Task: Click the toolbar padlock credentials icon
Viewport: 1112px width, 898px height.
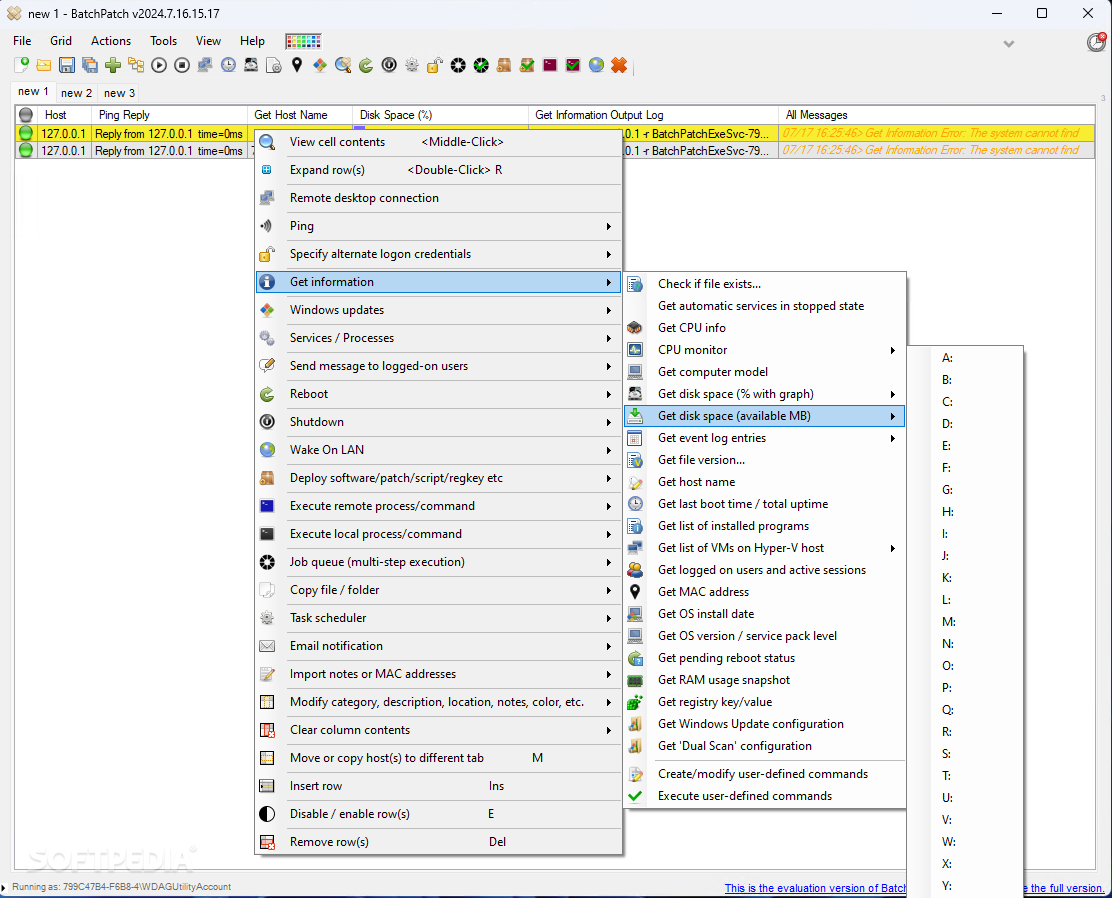Action: pos(435,65)
